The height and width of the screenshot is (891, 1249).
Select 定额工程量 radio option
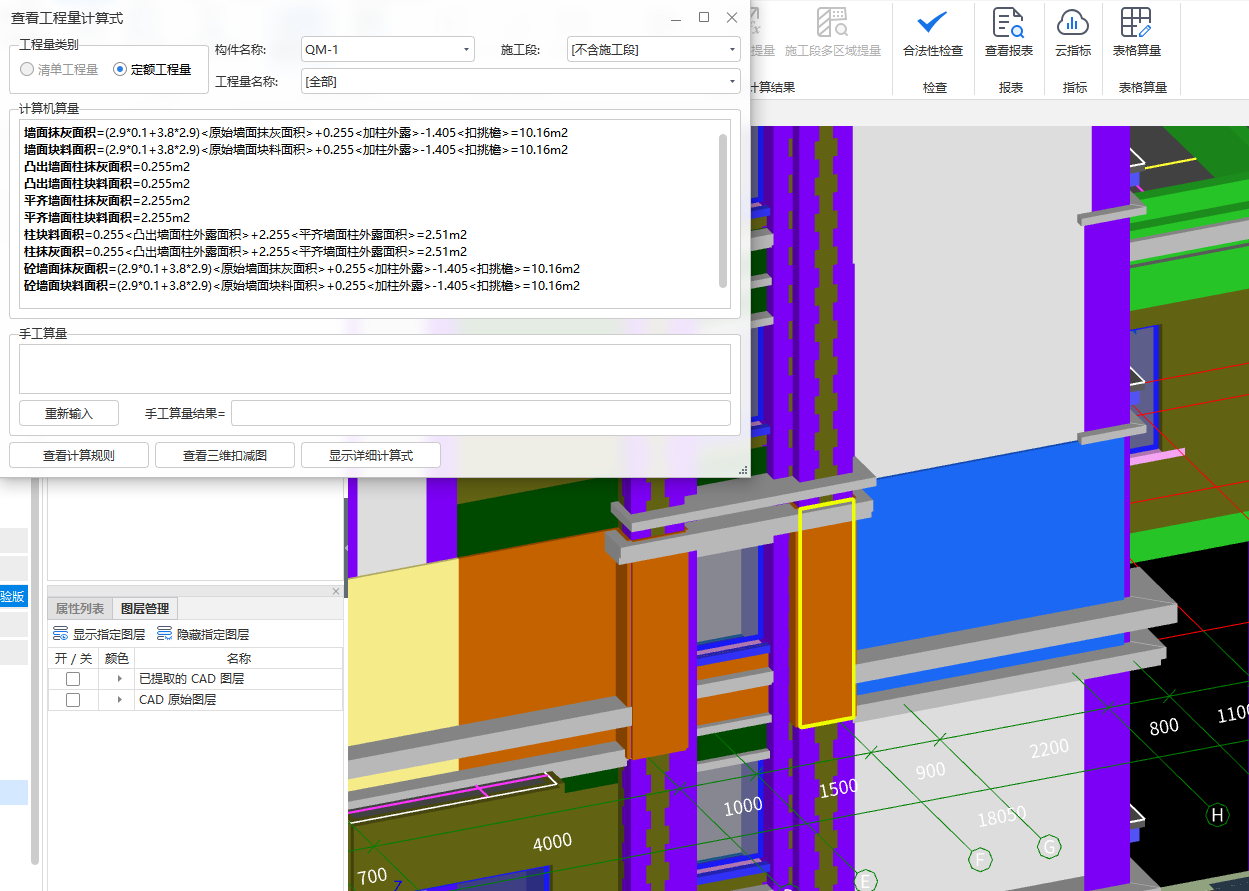152,69
